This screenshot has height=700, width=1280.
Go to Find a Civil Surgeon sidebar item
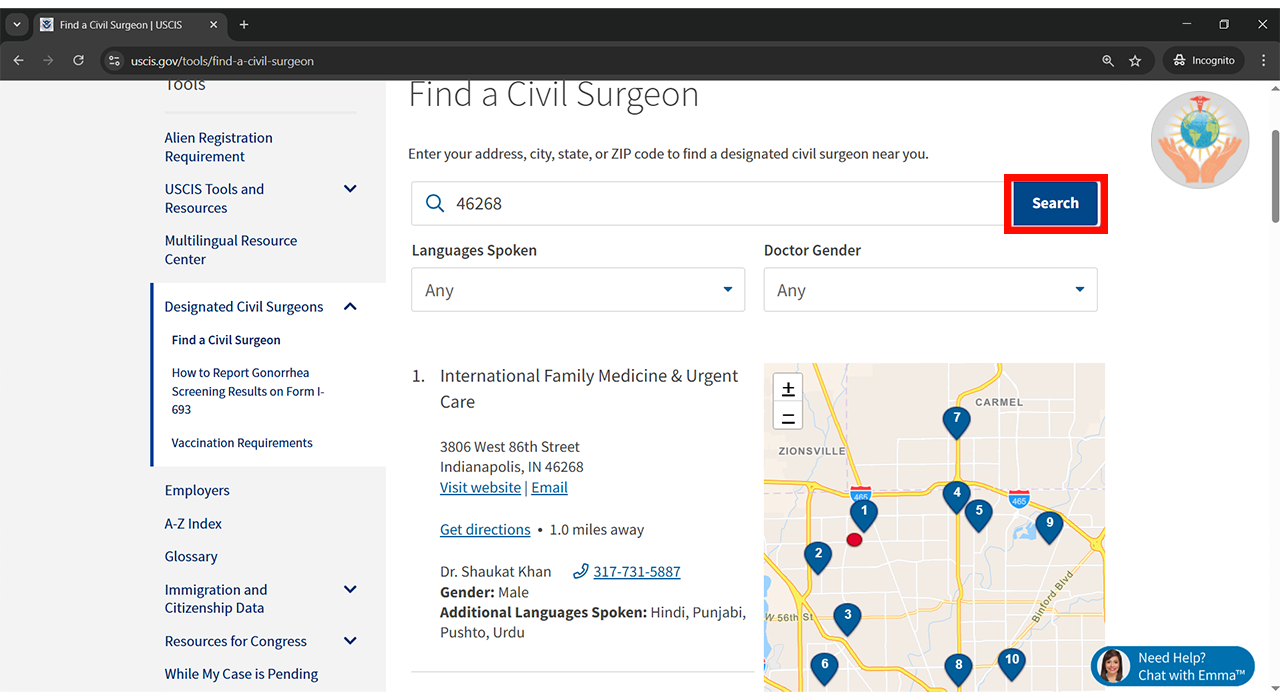pos(226,340)
